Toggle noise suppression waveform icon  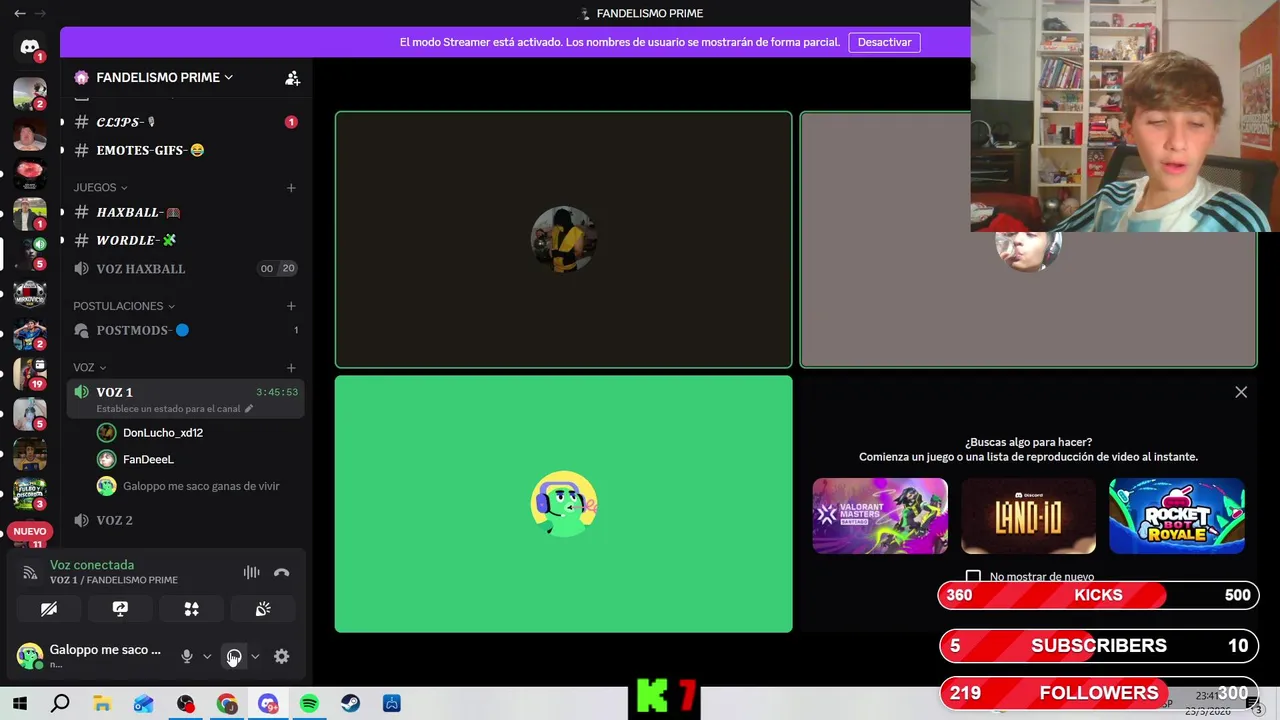[x=251, y=572]
